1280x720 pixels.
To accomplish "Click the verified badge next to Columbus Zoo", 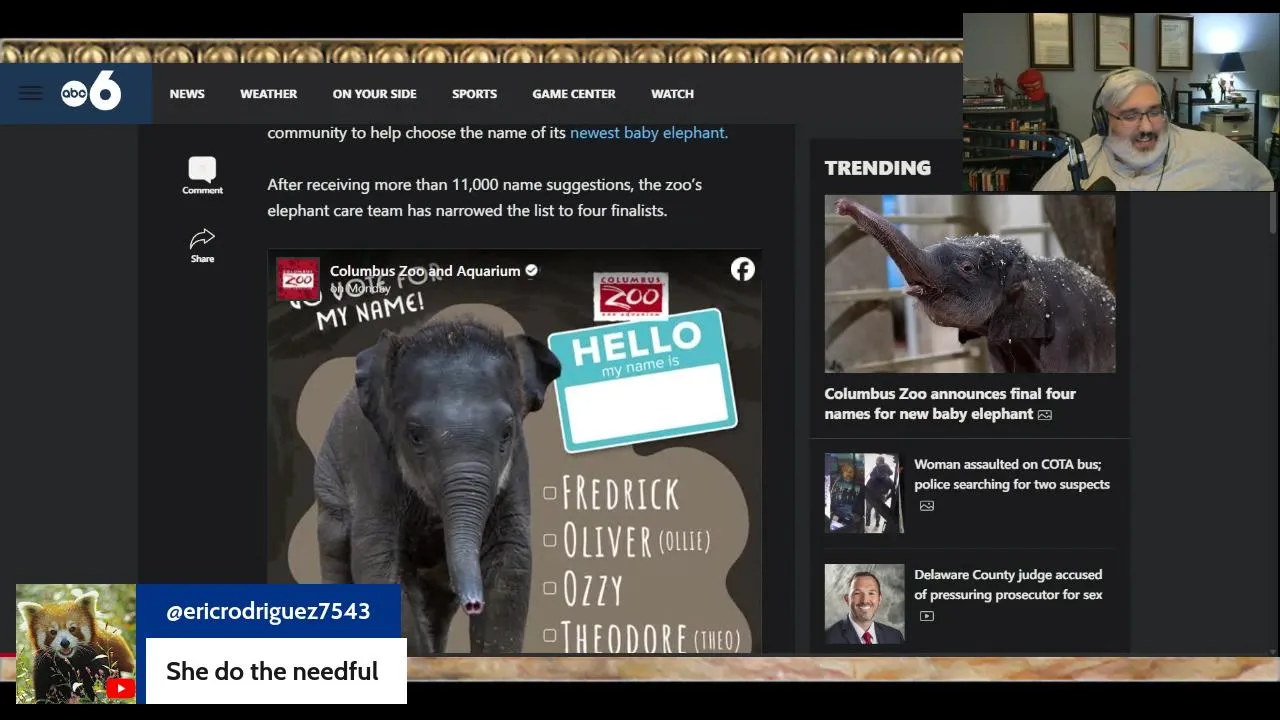I will [x=532, y=270].
